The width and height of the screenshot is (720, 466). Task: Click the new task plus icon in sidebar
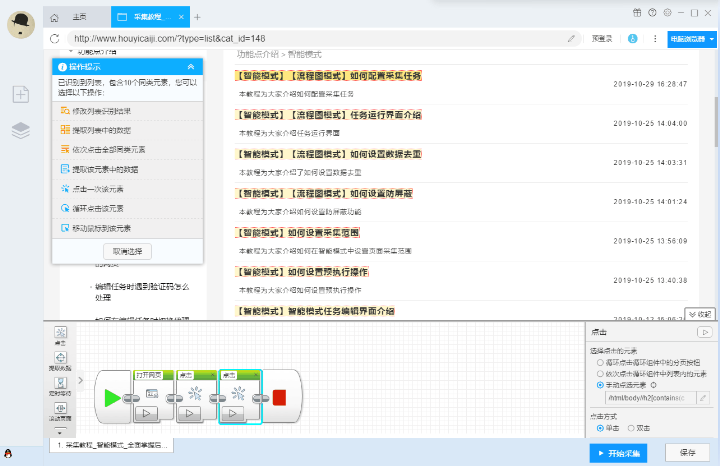pos(21,94)
